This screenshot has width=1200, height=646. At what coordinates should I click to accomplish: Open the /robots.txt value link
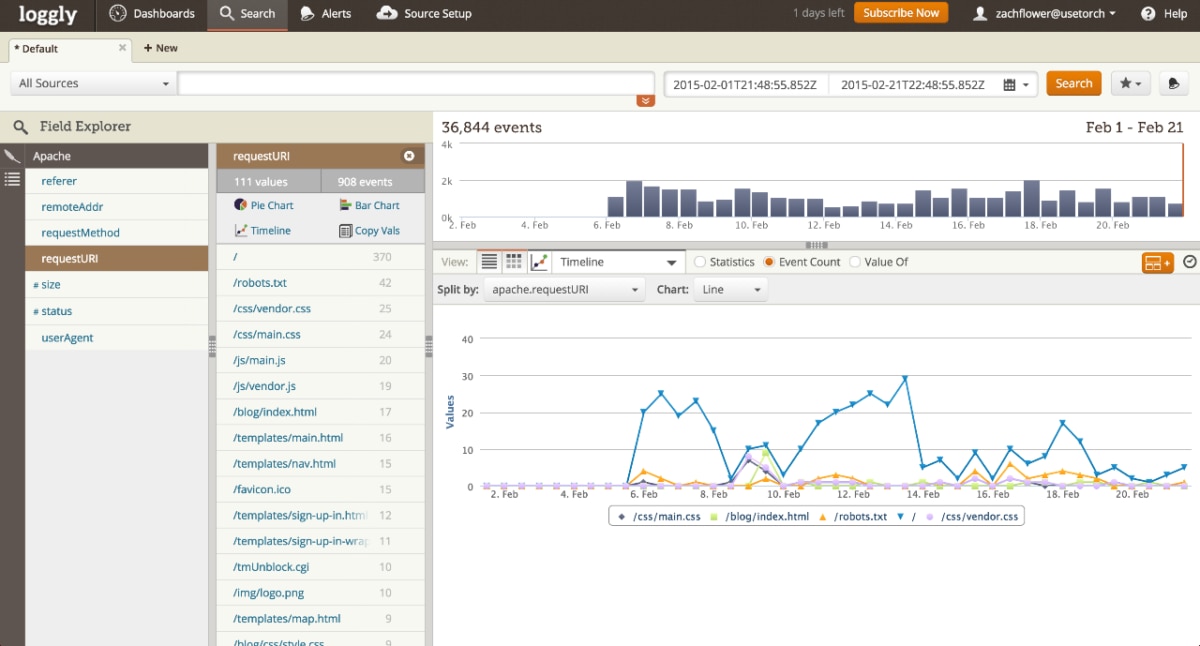[x=260, y=282]
